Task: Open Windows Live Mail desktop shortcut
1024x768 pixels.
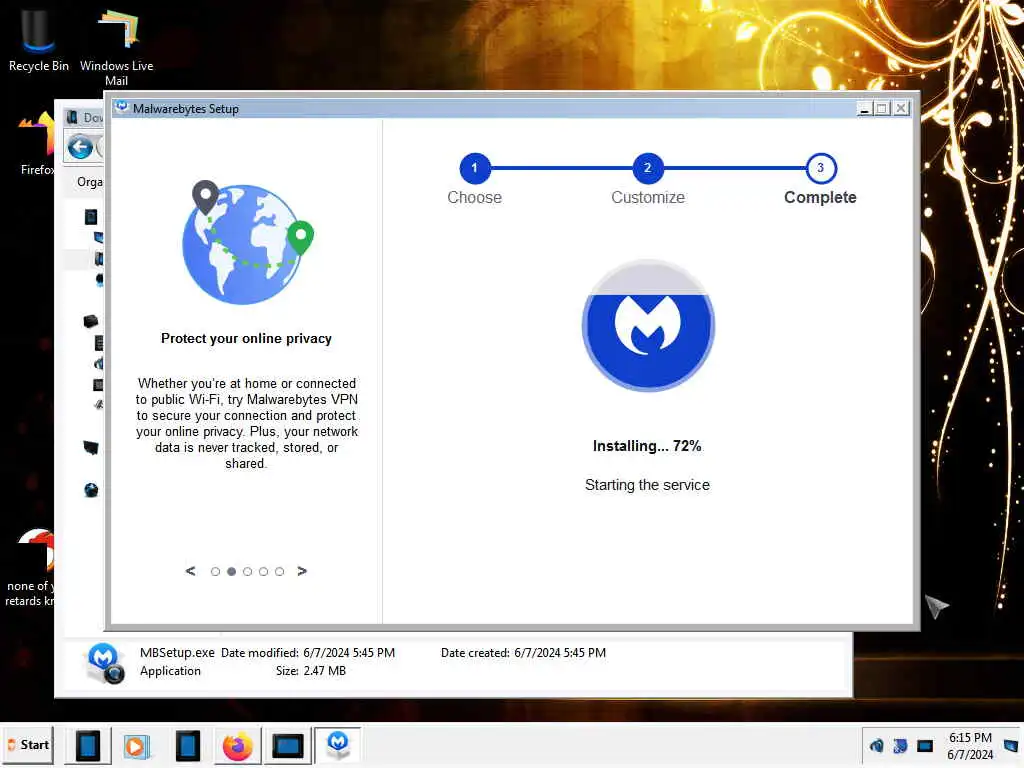Action: tap(116, 46)
